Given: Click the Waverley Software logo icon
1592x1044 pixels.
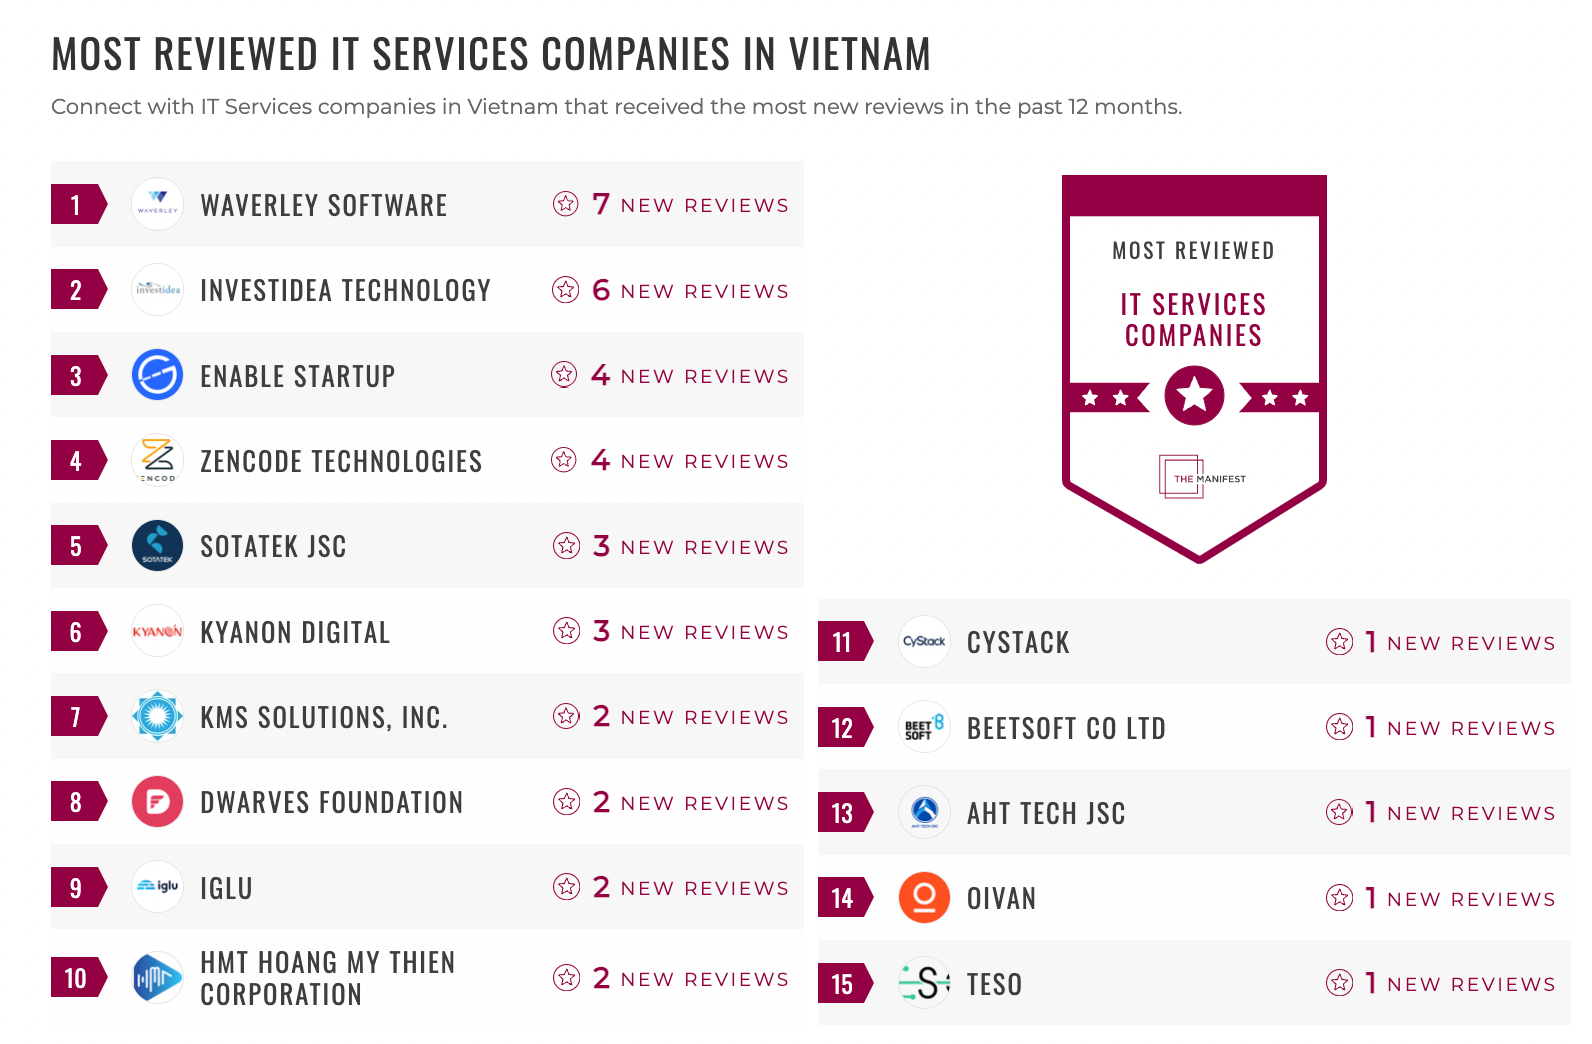Looking at the screenshot, I should click(157, 205).
